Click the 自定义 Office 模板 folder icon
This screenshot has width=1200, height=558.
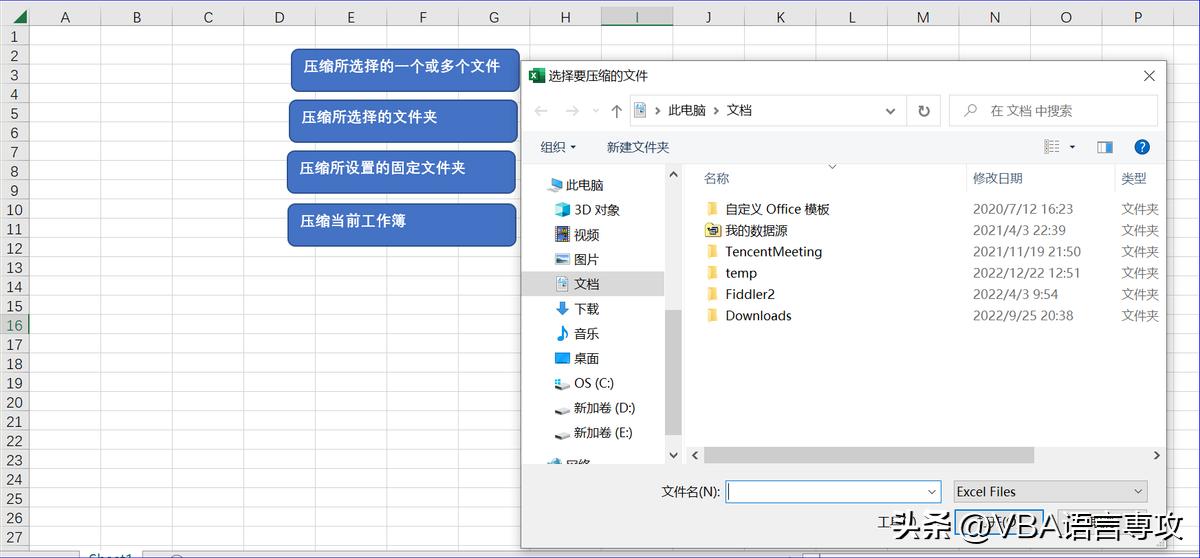click(712, 209)
